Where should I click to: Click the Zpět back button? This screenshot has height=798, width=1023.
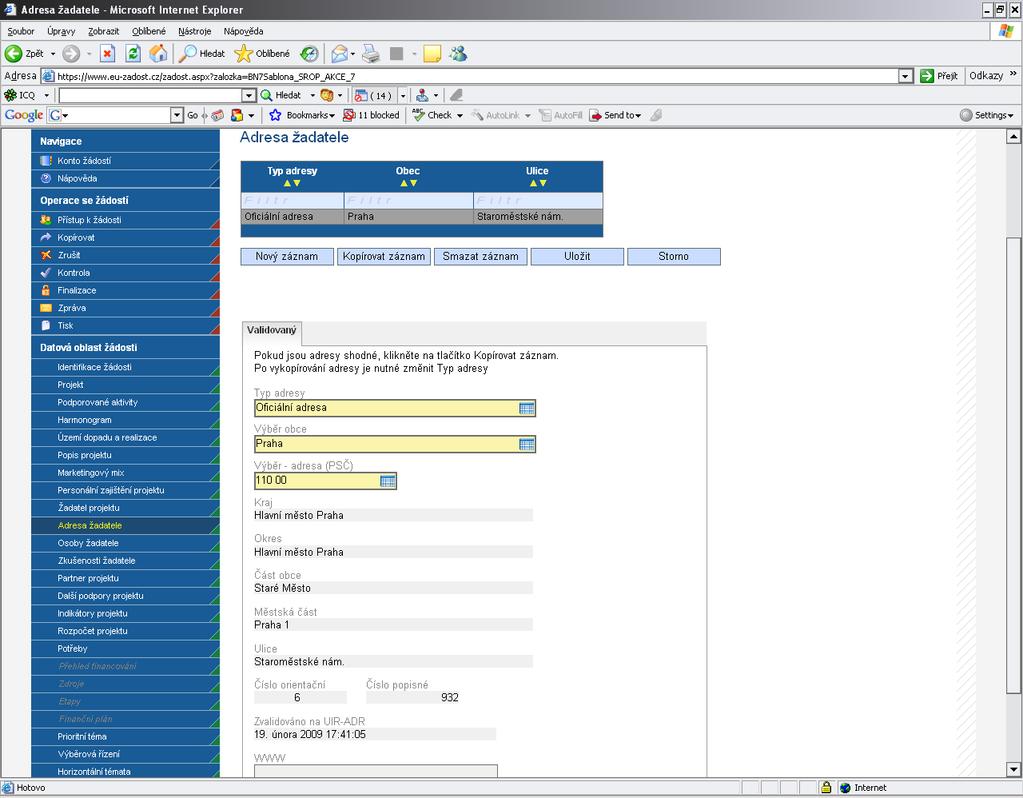pos(24,54)
